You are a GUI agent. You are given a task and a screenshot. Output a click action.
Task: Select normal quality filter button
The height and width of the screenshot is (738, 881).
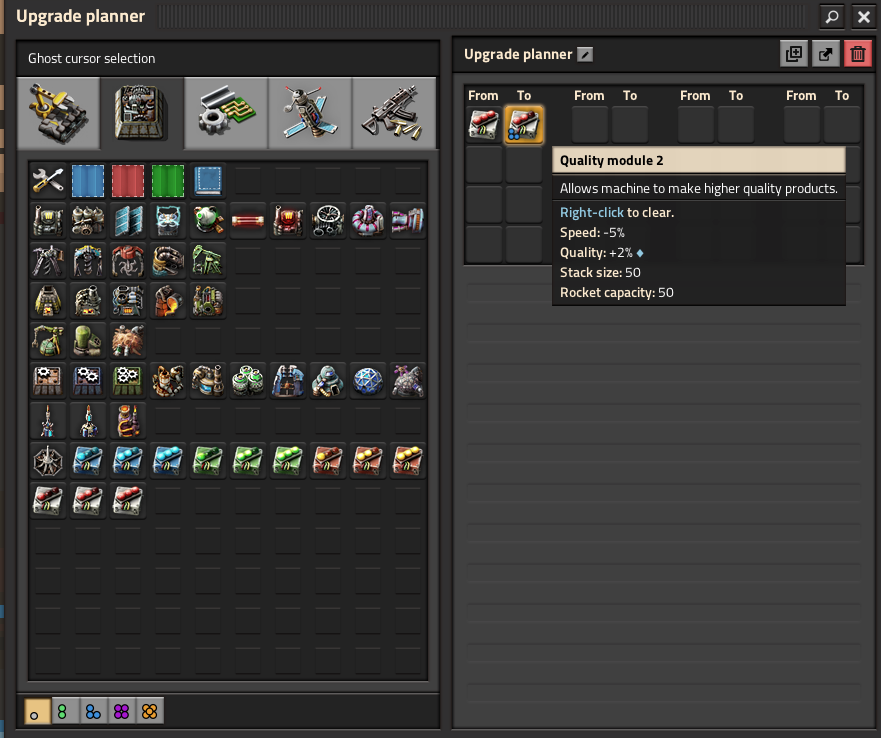[x=38, y=711]
